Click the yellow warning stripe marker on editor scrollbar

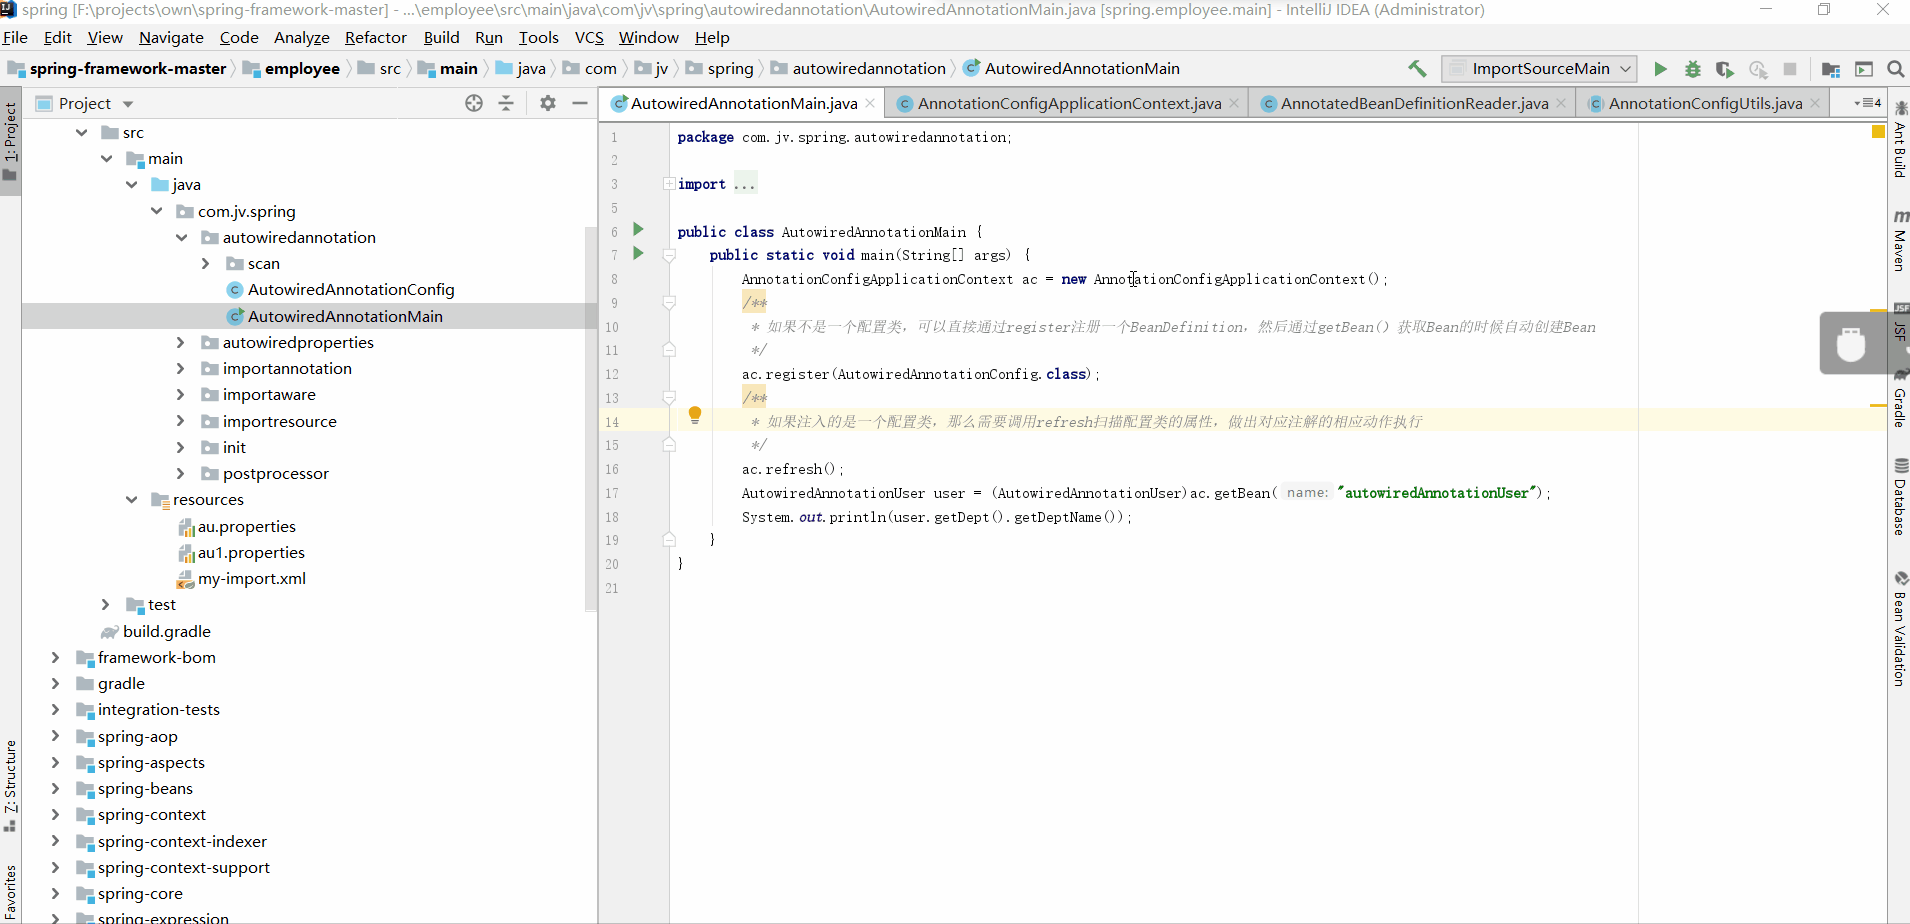1878,405
